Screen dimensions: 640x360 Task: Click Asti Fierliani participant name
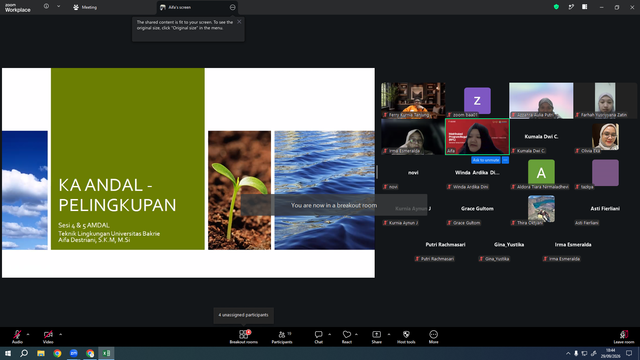605,209
